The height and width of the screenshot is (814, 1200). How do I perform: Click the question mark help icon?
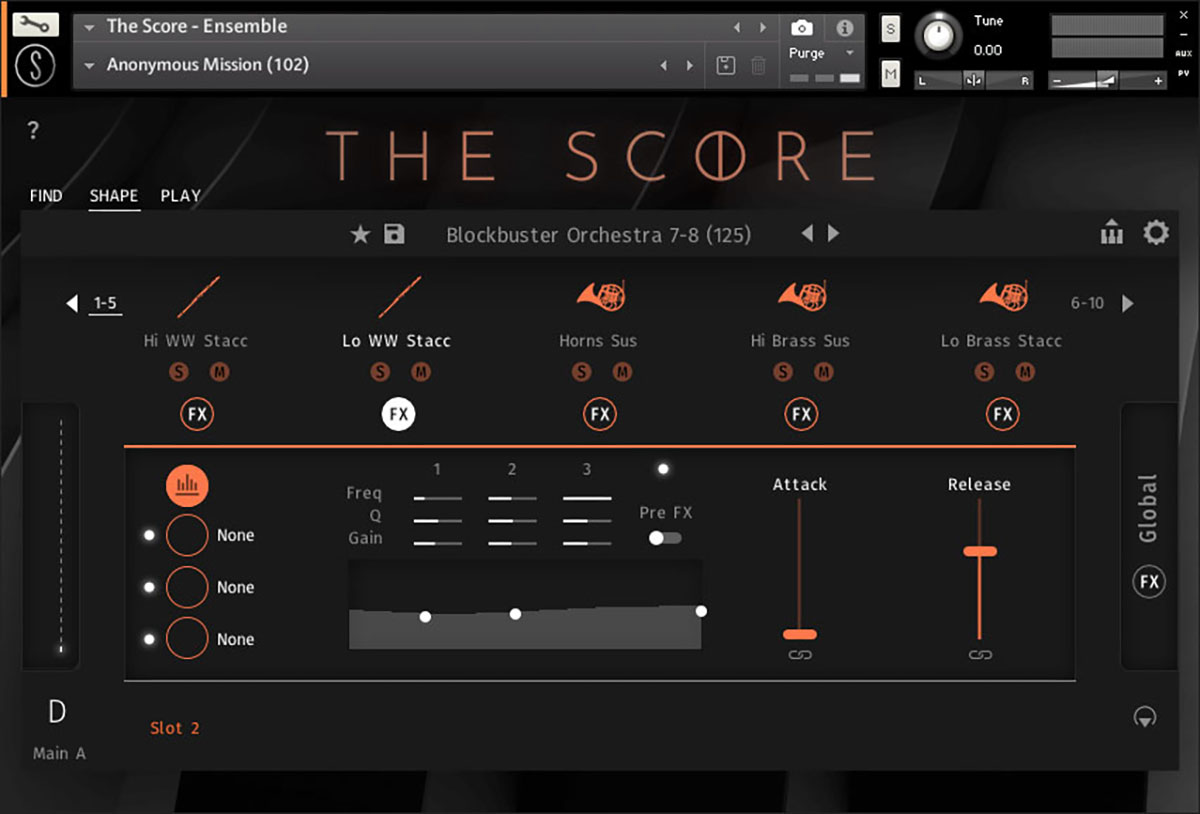point(33,130)
